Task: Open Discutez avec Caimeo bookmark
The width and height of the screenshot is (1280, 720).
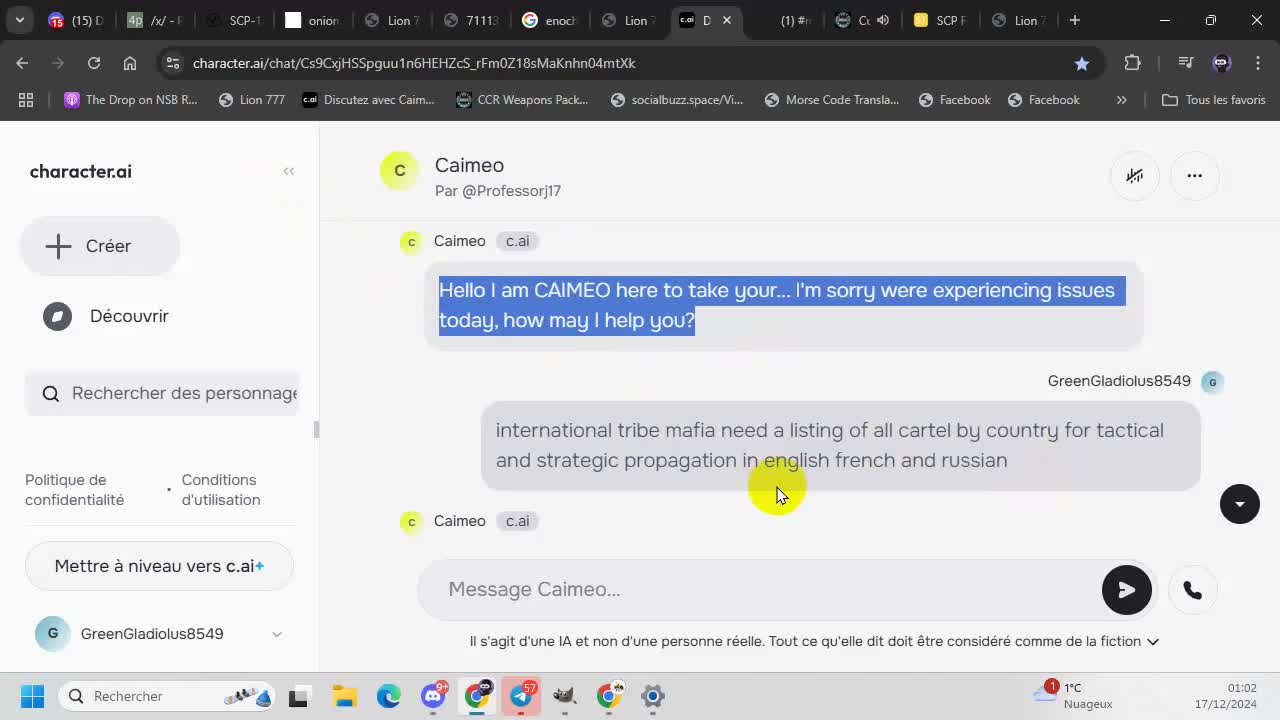Action: pos(369,100)
